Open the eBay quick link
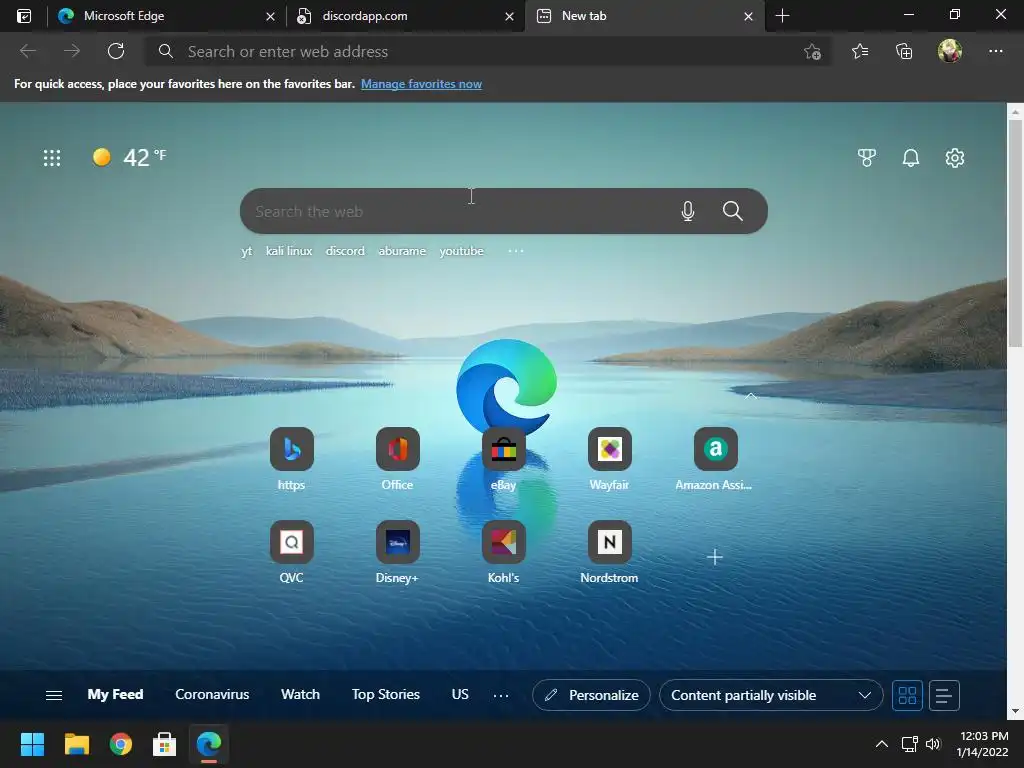The image size is (1024, 768). (x=504, y=458)
